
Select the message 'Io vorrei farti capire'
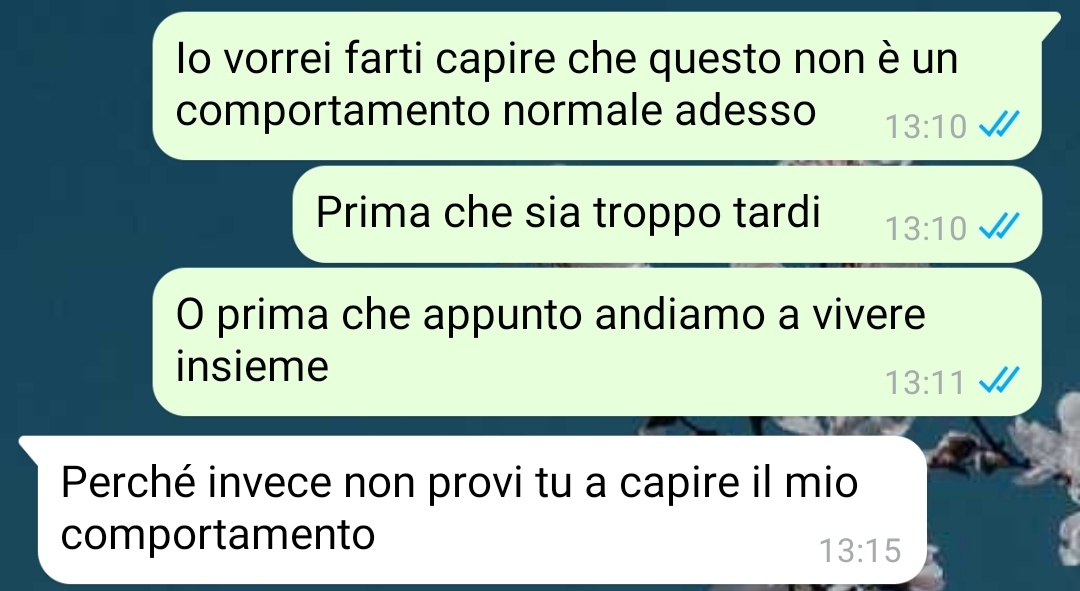597,86
